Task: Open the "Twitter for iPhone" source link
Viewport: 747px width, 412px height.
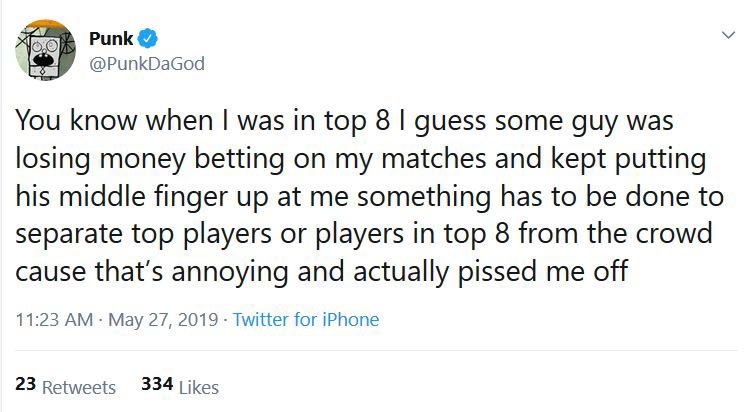Action: (306, 320)
